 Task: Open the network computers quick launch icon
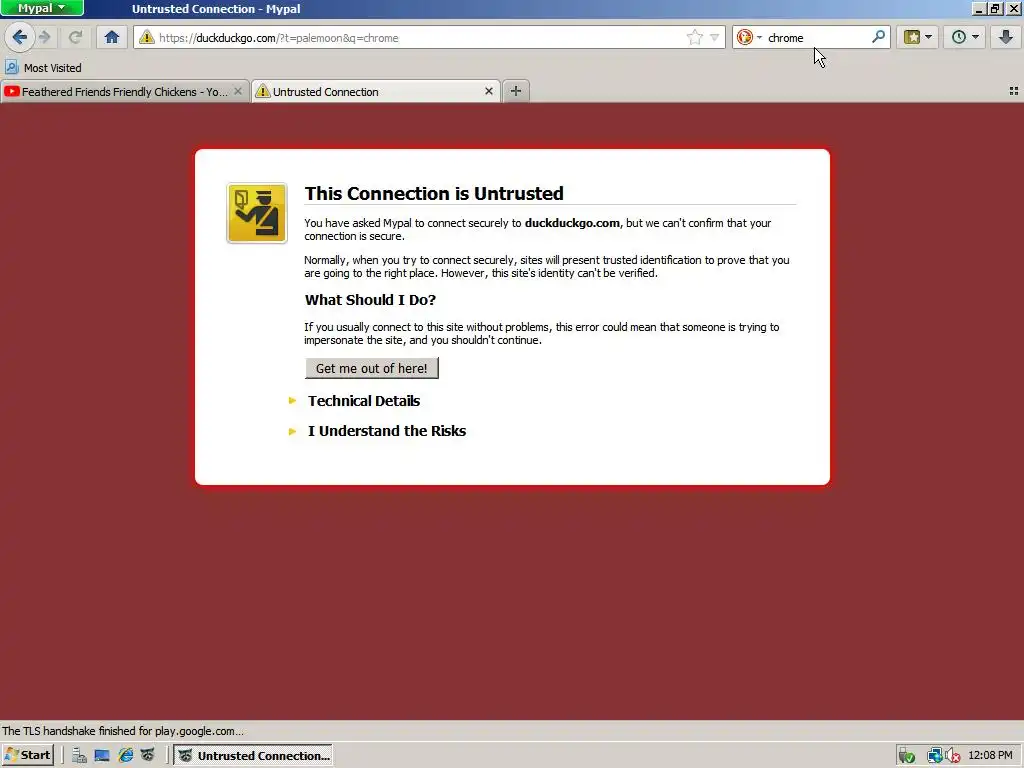coord(80,756)
